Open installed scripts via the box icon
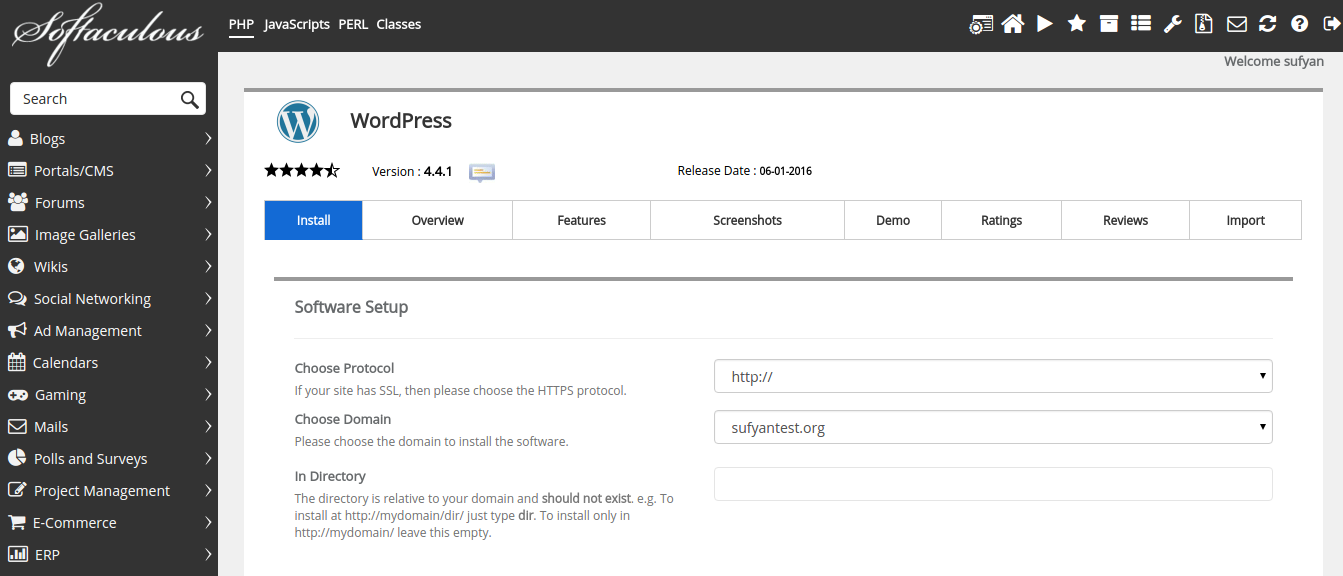The image size is (1343, 576). click(1109, 23)
